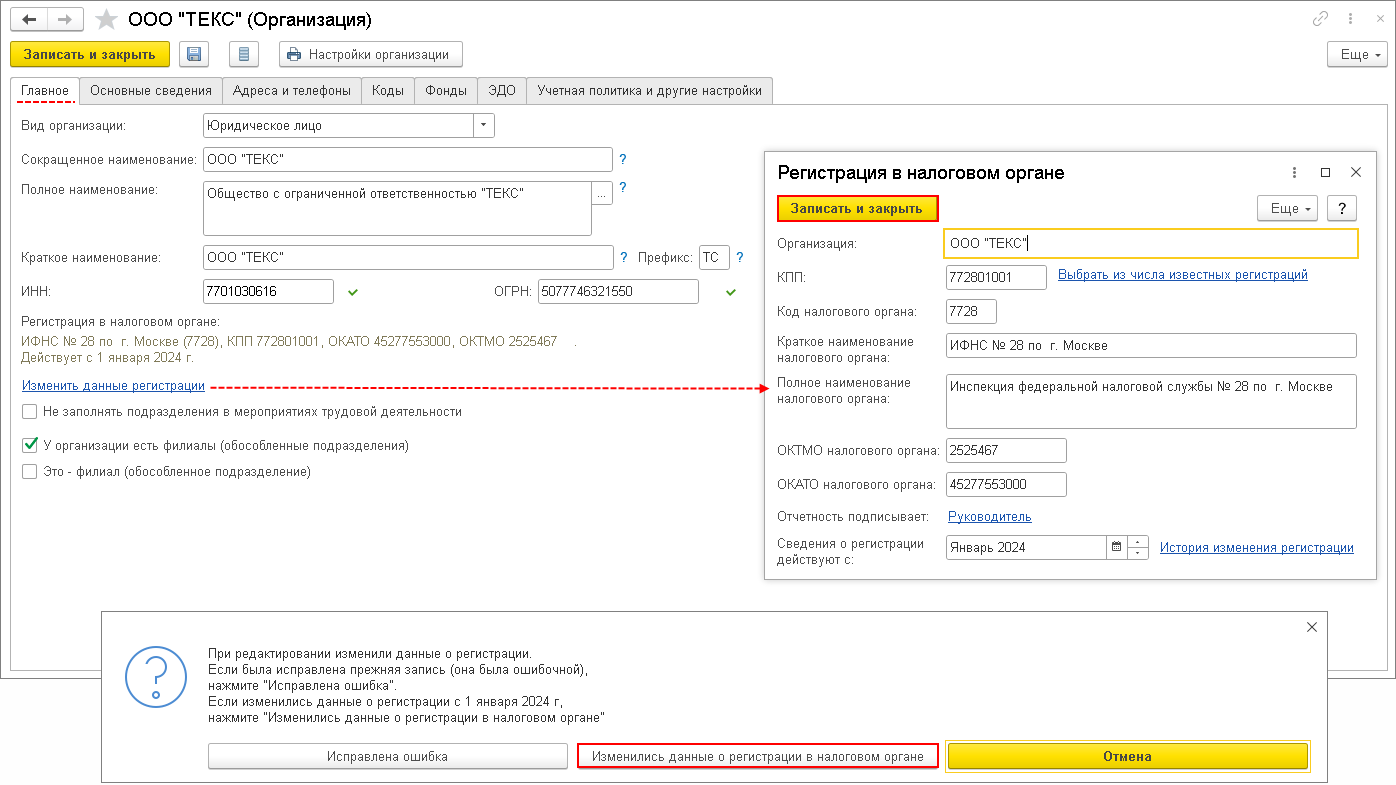Image resolution: width=1396 pixels, height=785 pixels.
Task: Navigate back with the left arrow button
Action: [29, 19]
